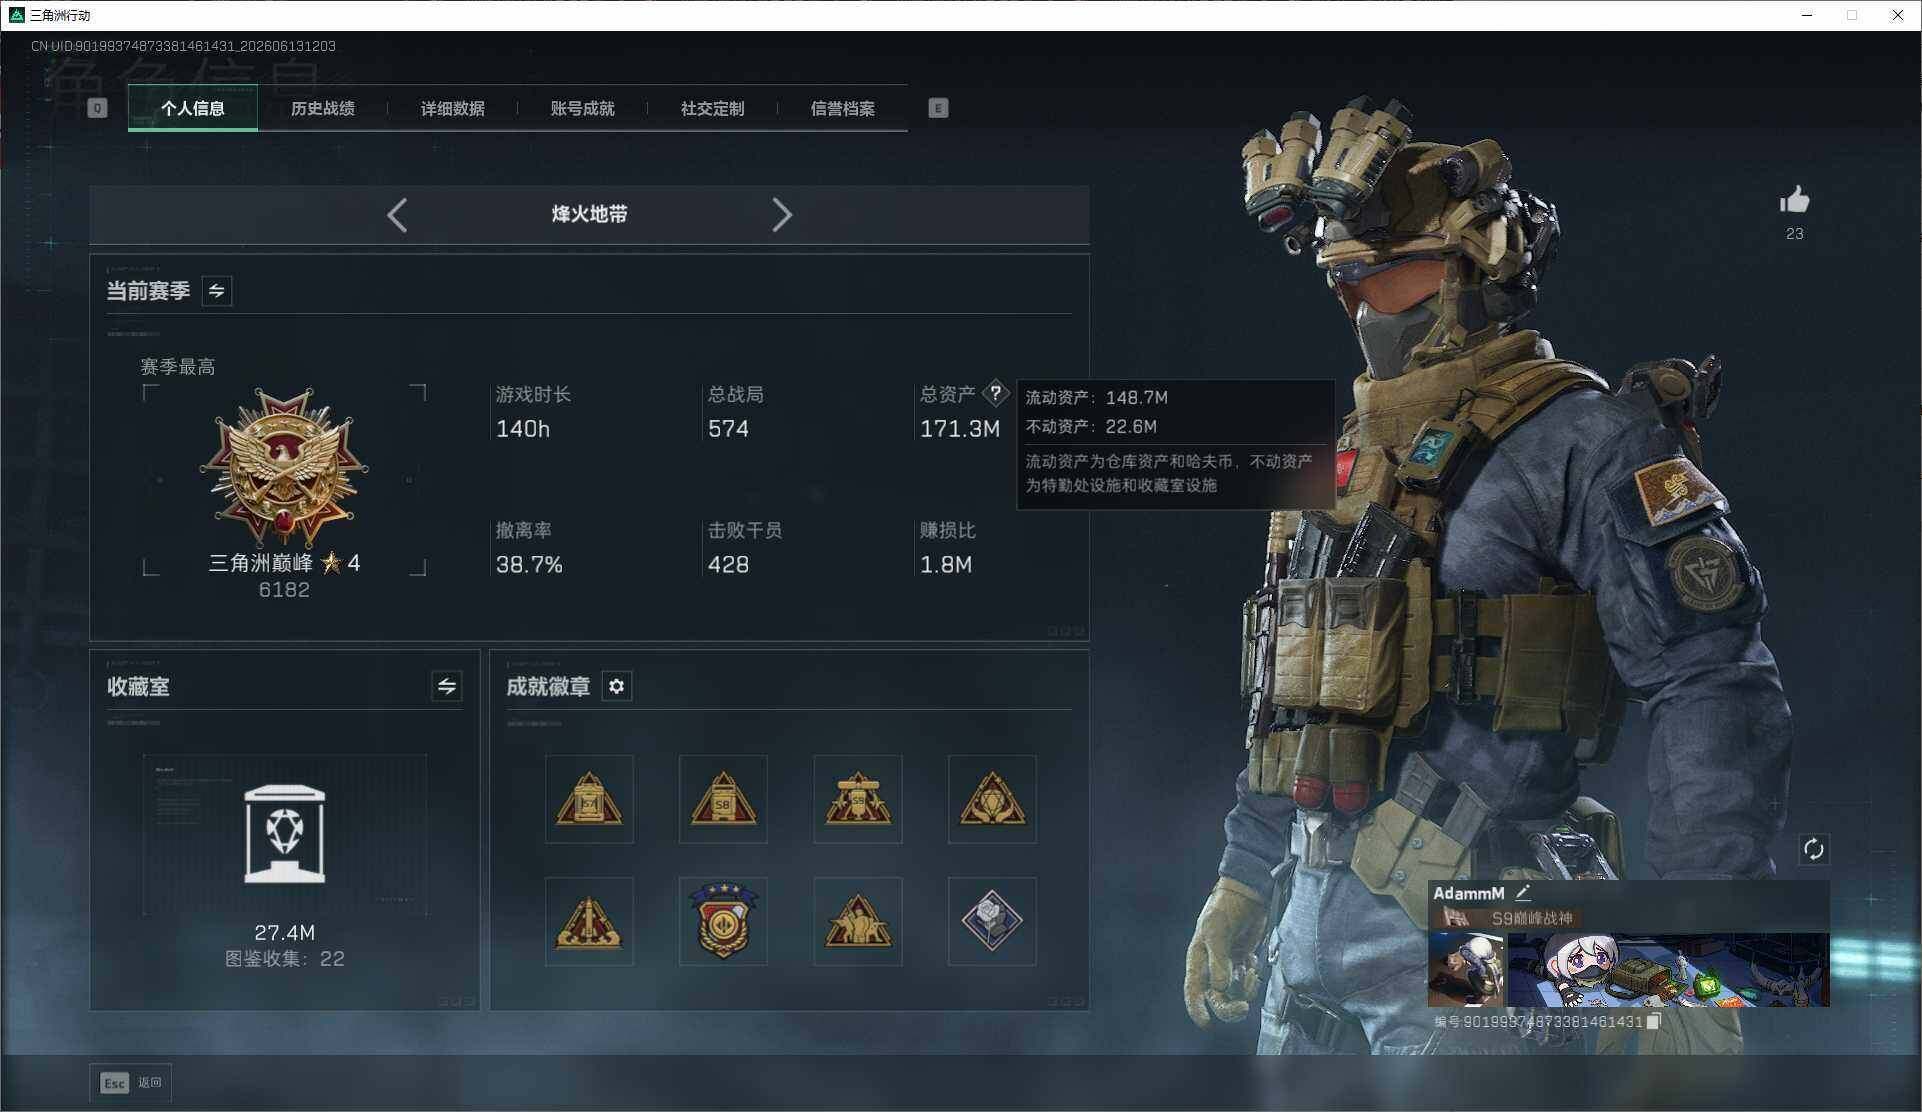Click the AdammM player name
The image size is (1922, 1112).
[1469, 893]
